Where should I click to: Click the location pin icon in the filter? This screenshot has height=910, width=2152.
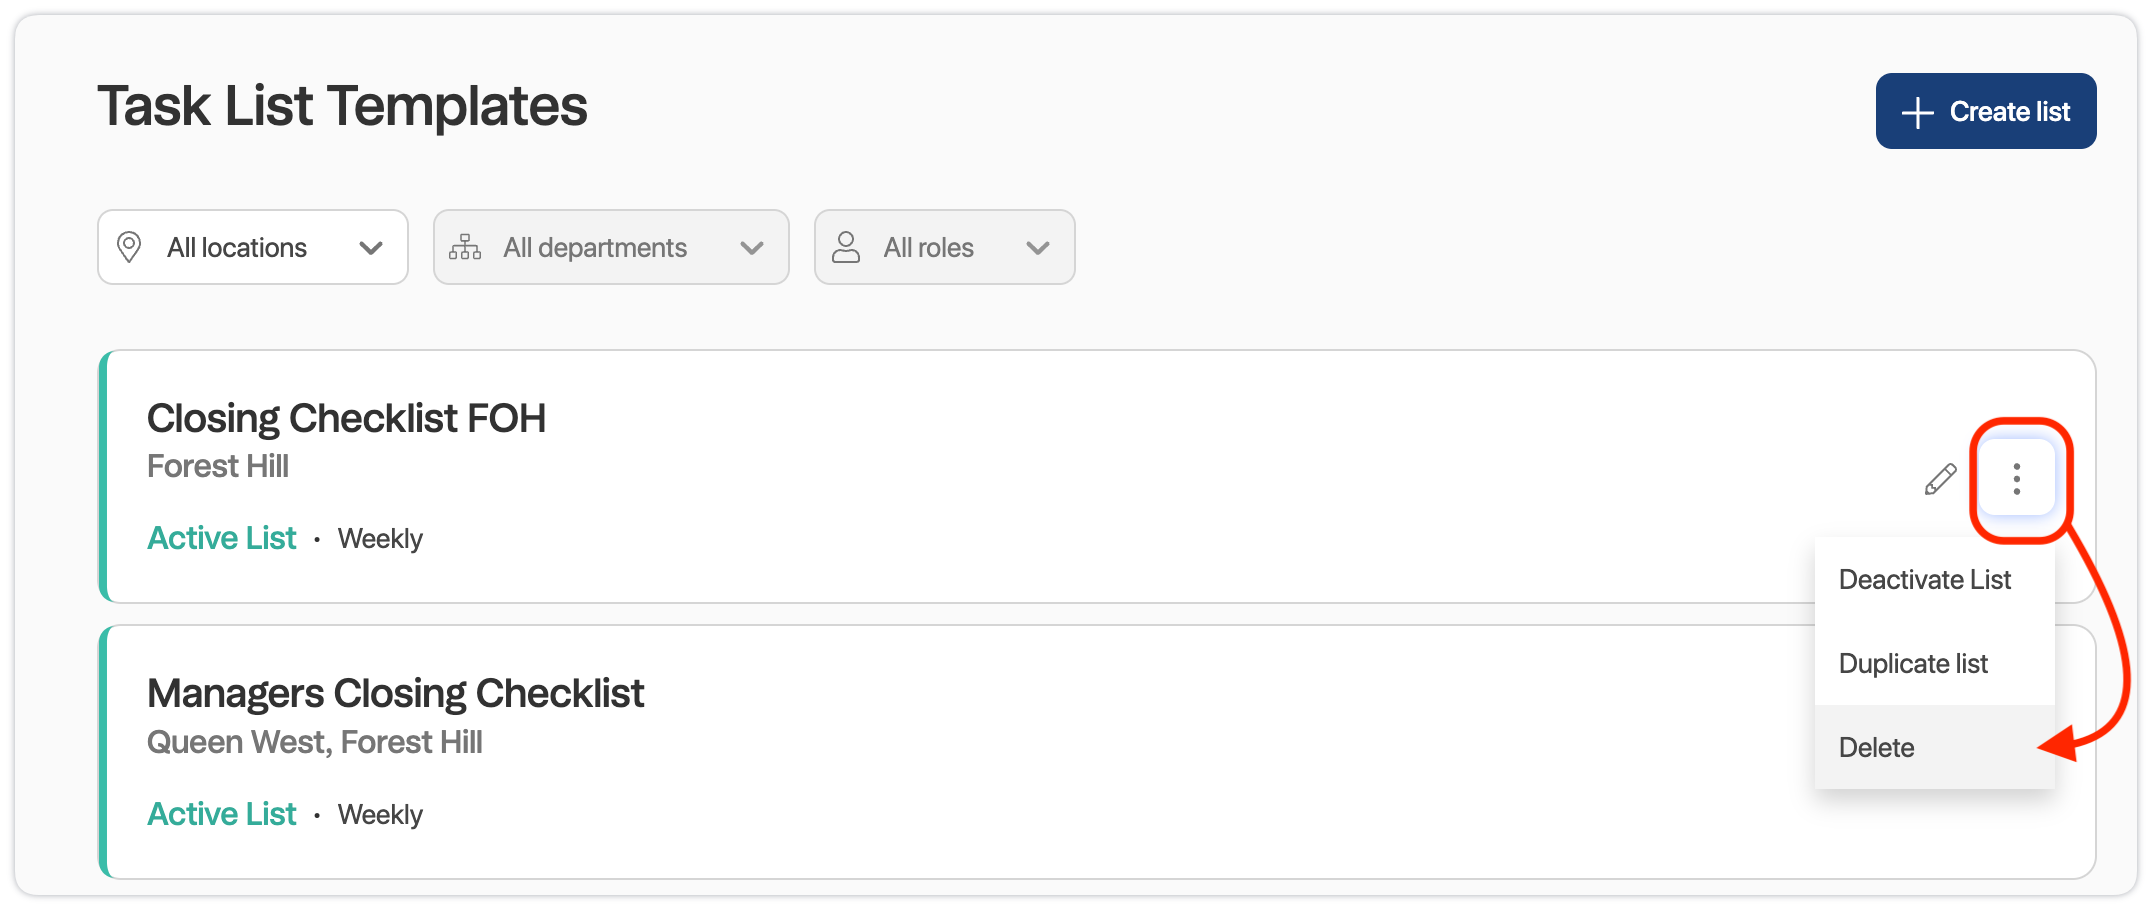tap(129, 247)
